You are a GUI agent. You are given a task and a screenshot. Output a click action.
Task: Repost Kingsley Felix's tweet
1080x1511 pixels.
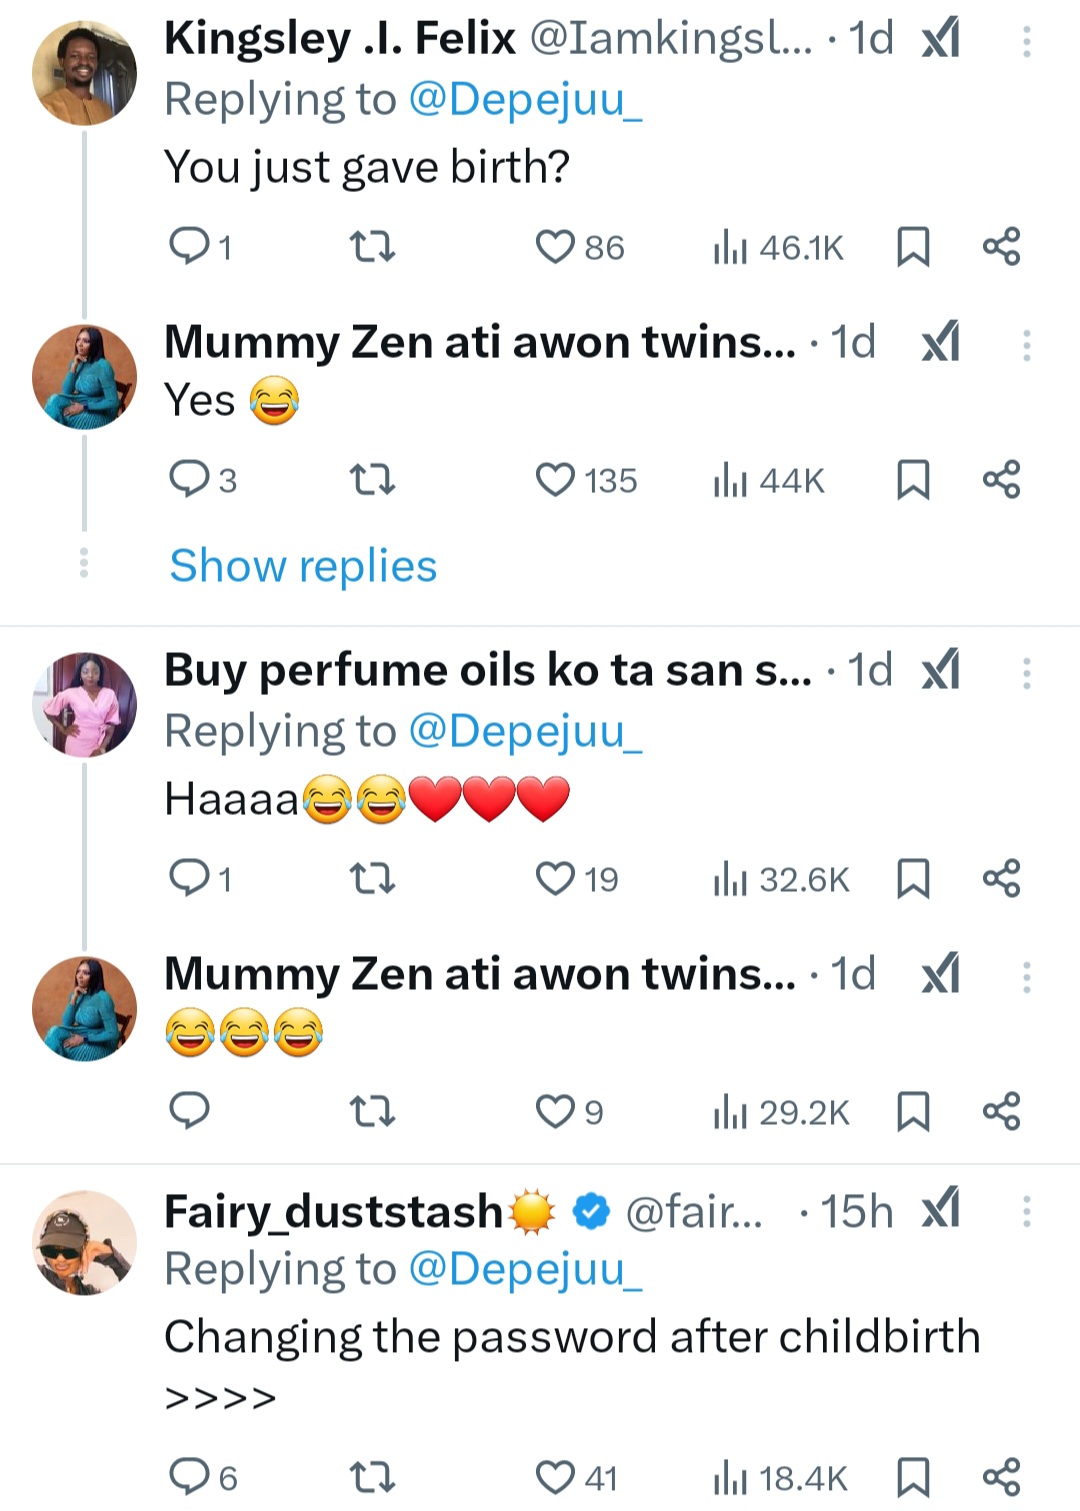click(x=373, y=247)
